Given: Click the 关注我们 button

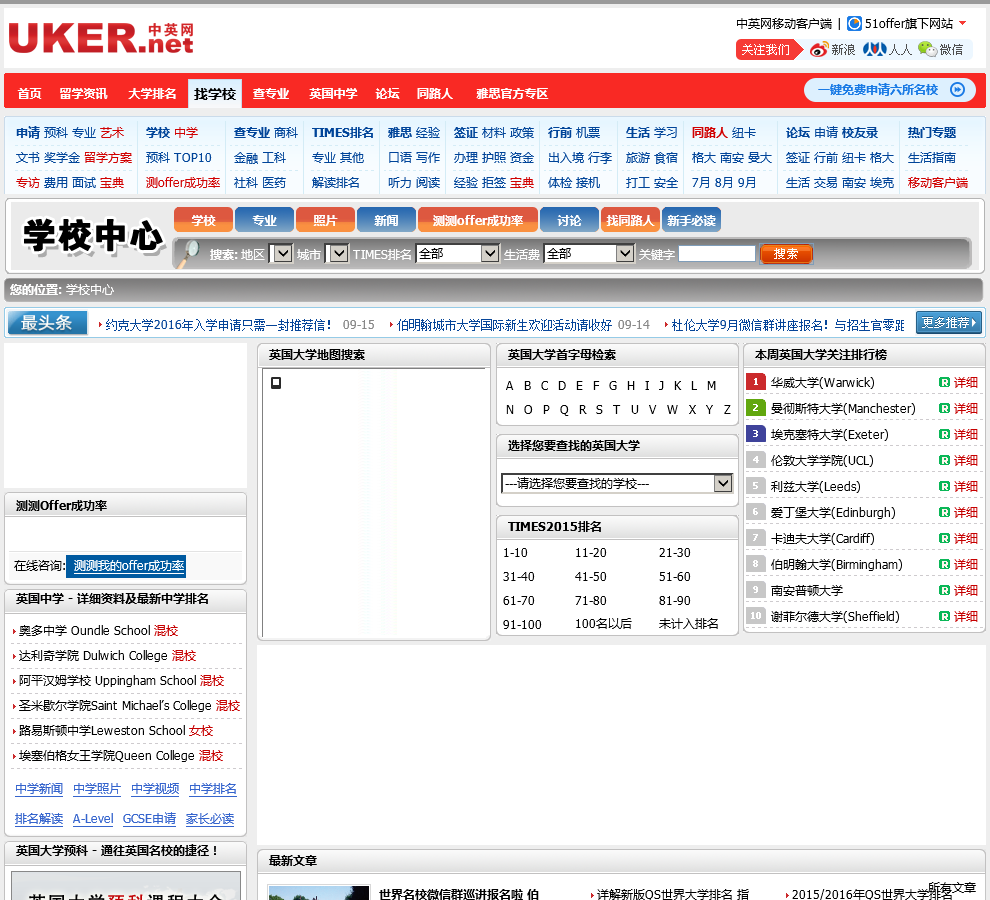Looking at the screenshot, I should click(768, 49).
